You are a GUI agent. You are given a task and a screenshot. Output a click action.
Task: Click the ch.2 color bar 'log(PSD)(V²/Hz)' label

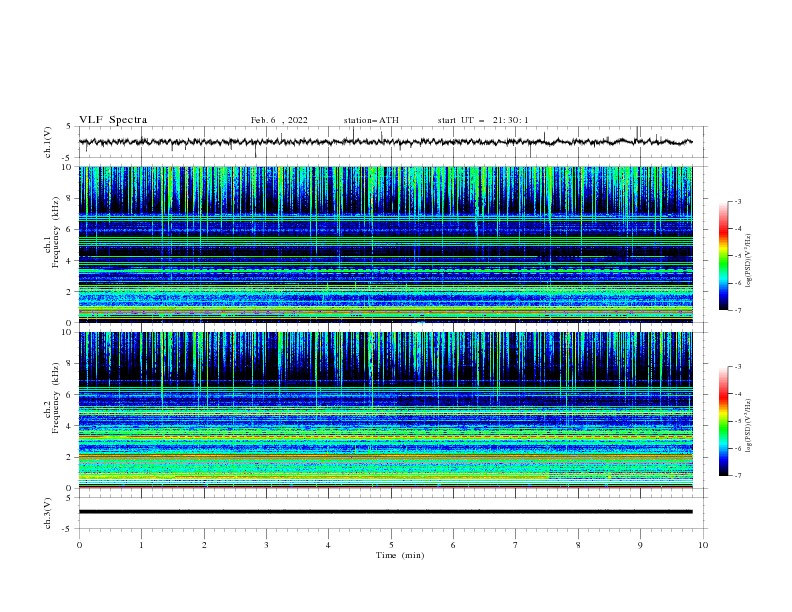pyautogui.click(x=748, y=426)
